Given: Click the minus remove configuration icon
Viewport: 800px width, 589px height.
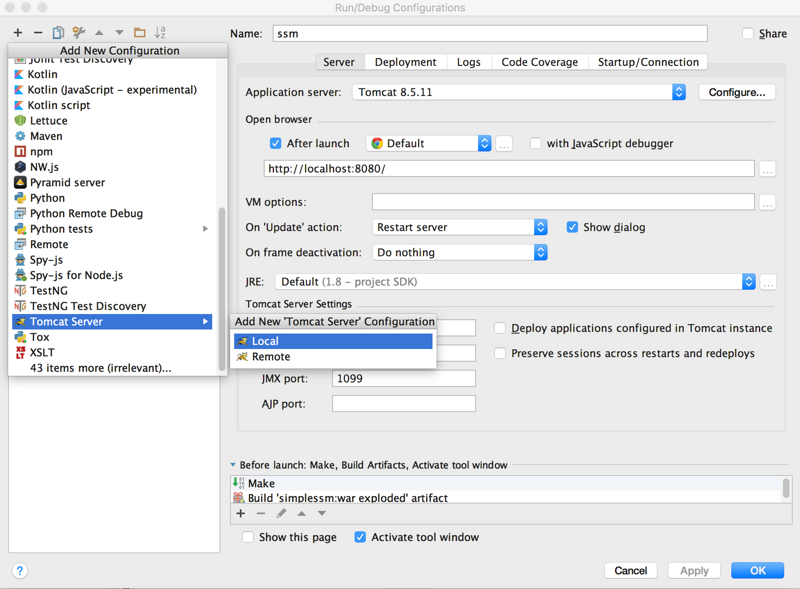Looking at the screenshot, I should click(38, 33).
